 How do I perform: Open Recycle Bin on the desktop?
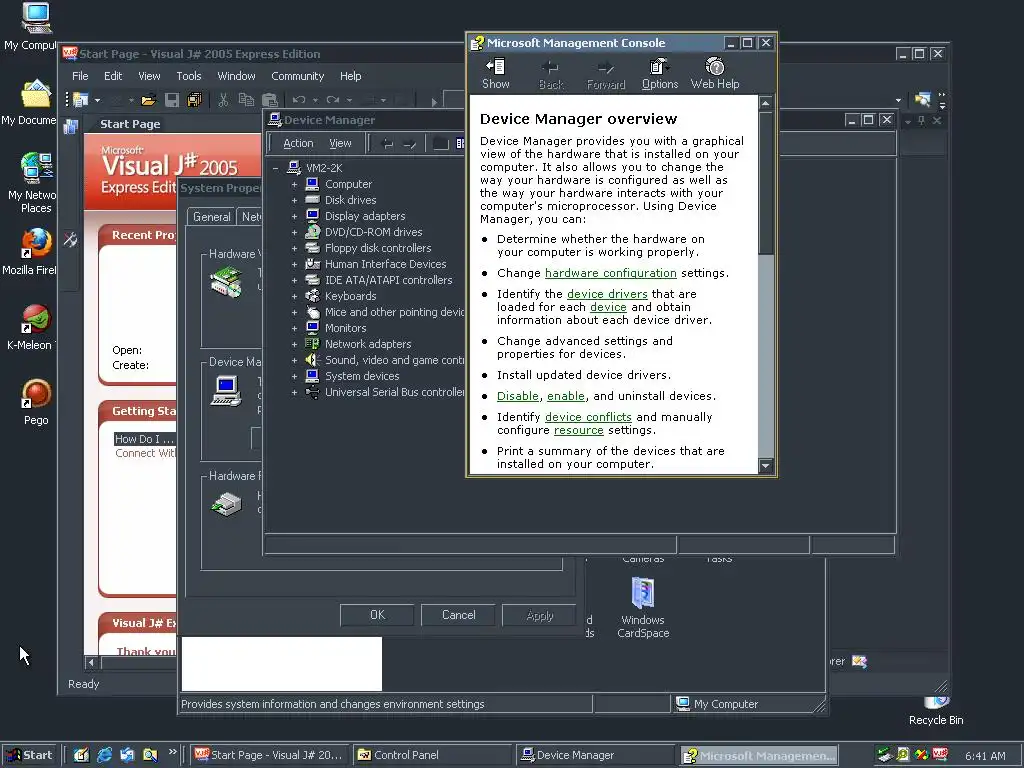point(936,712)
